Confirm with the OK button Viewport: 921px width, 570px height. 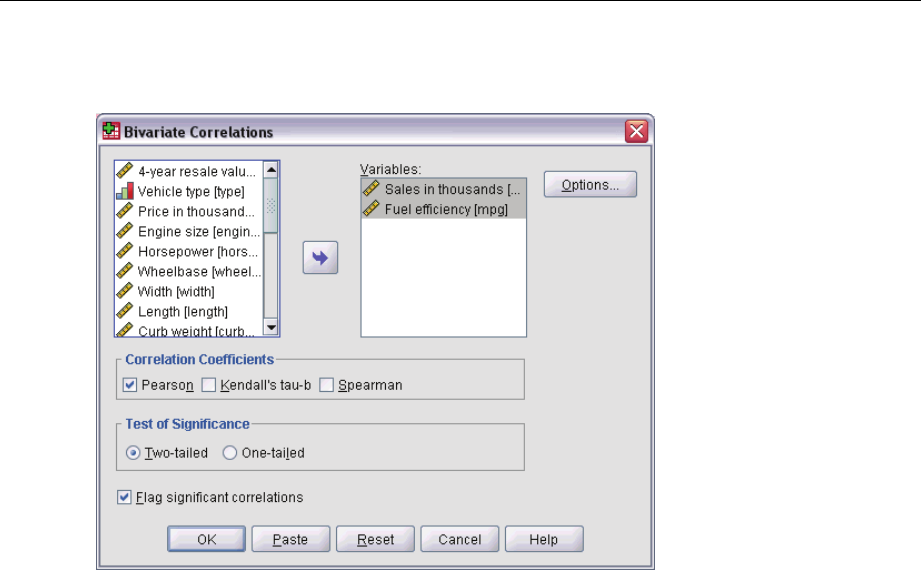[207, 539]
